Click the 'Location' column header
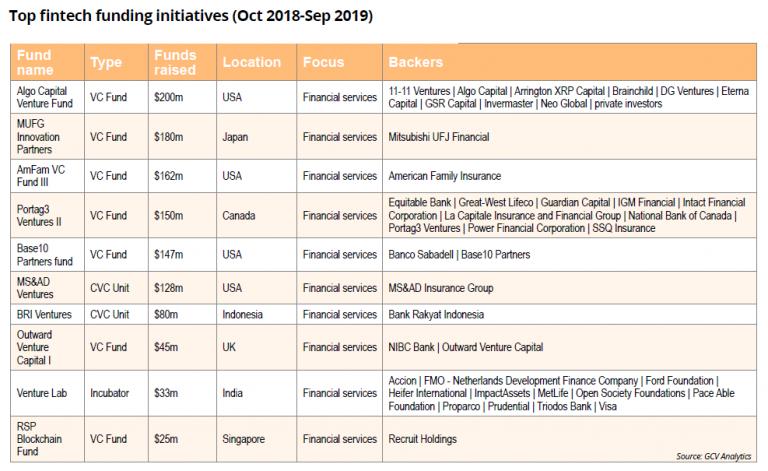Screen dimensions: 768x471 [x=252, y=62]
